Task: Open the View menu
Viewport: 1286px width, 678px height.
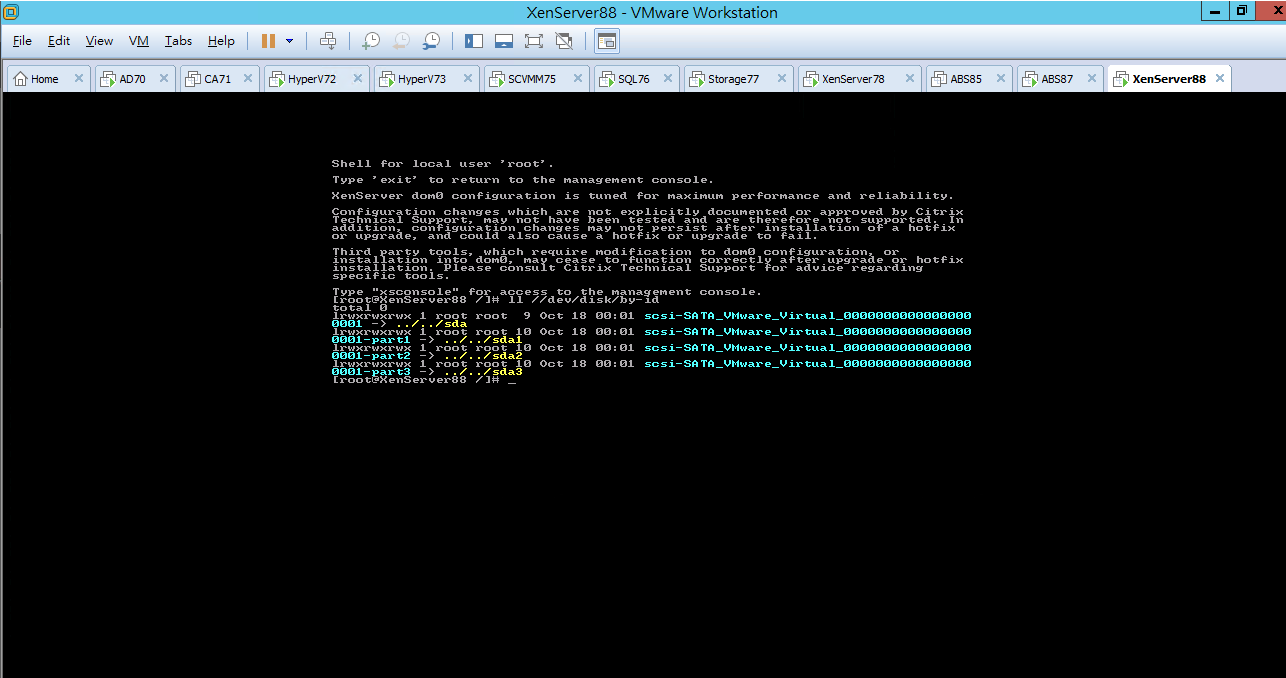Action: 99,41
